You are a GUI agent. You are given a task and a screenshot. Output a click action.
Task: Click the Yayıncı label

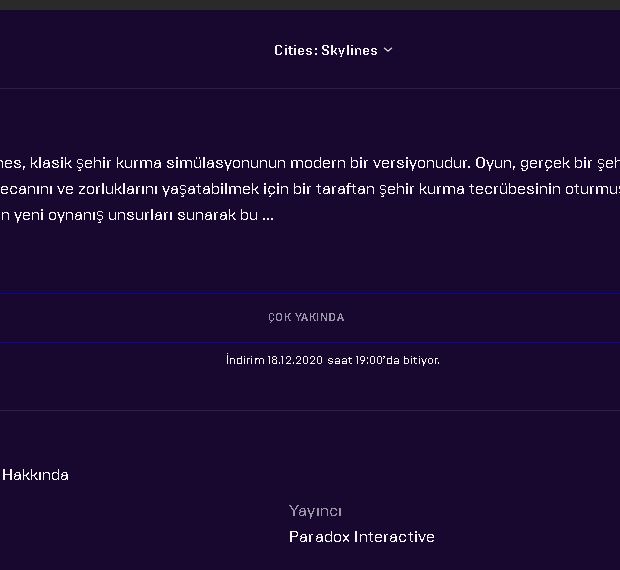[315, 511]
